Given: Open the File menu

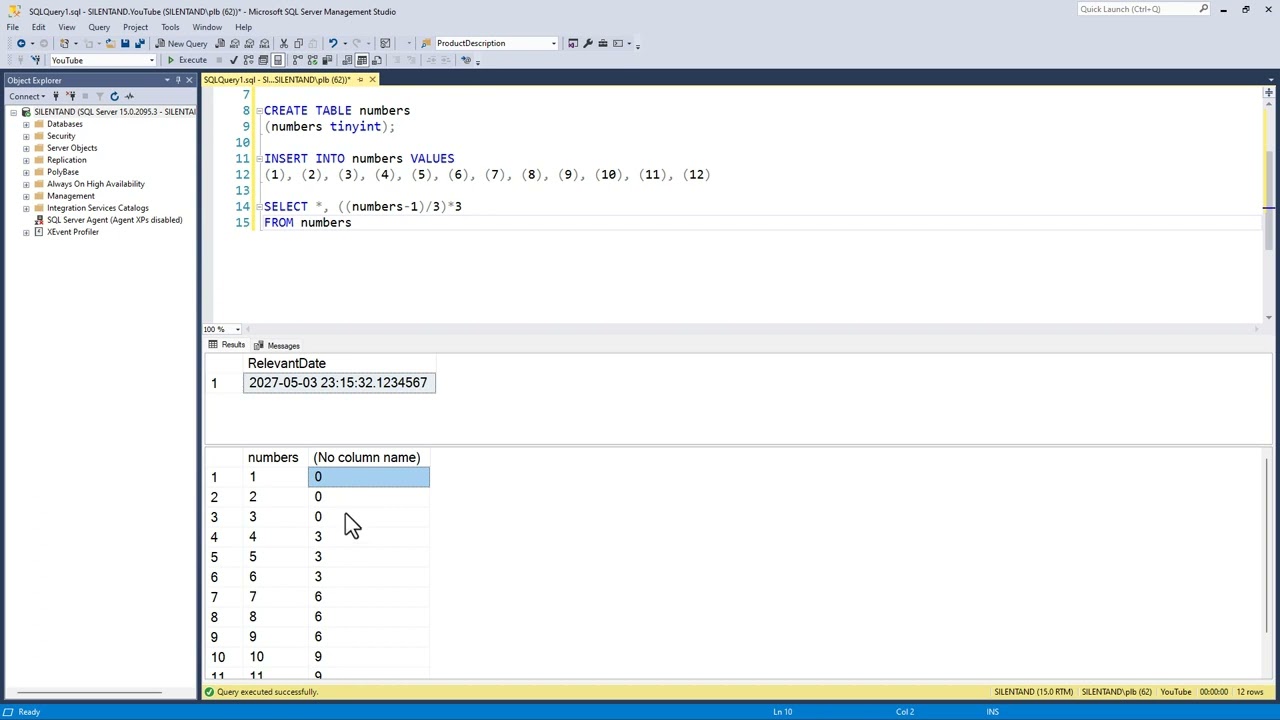Looking at the screenshot, I should coord(13,27).
